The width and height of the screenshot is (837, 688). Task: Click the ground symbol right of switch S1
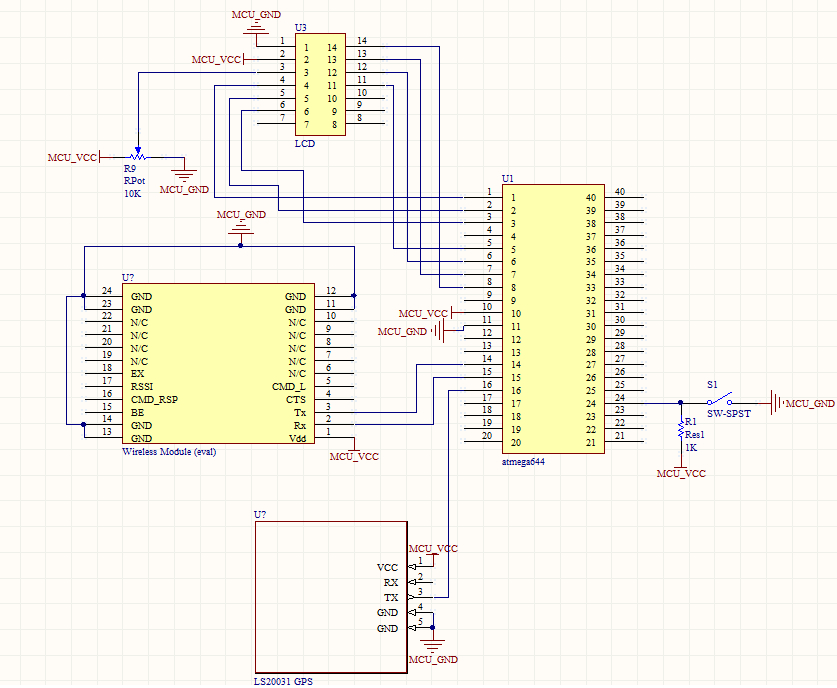tap(776, 402)
